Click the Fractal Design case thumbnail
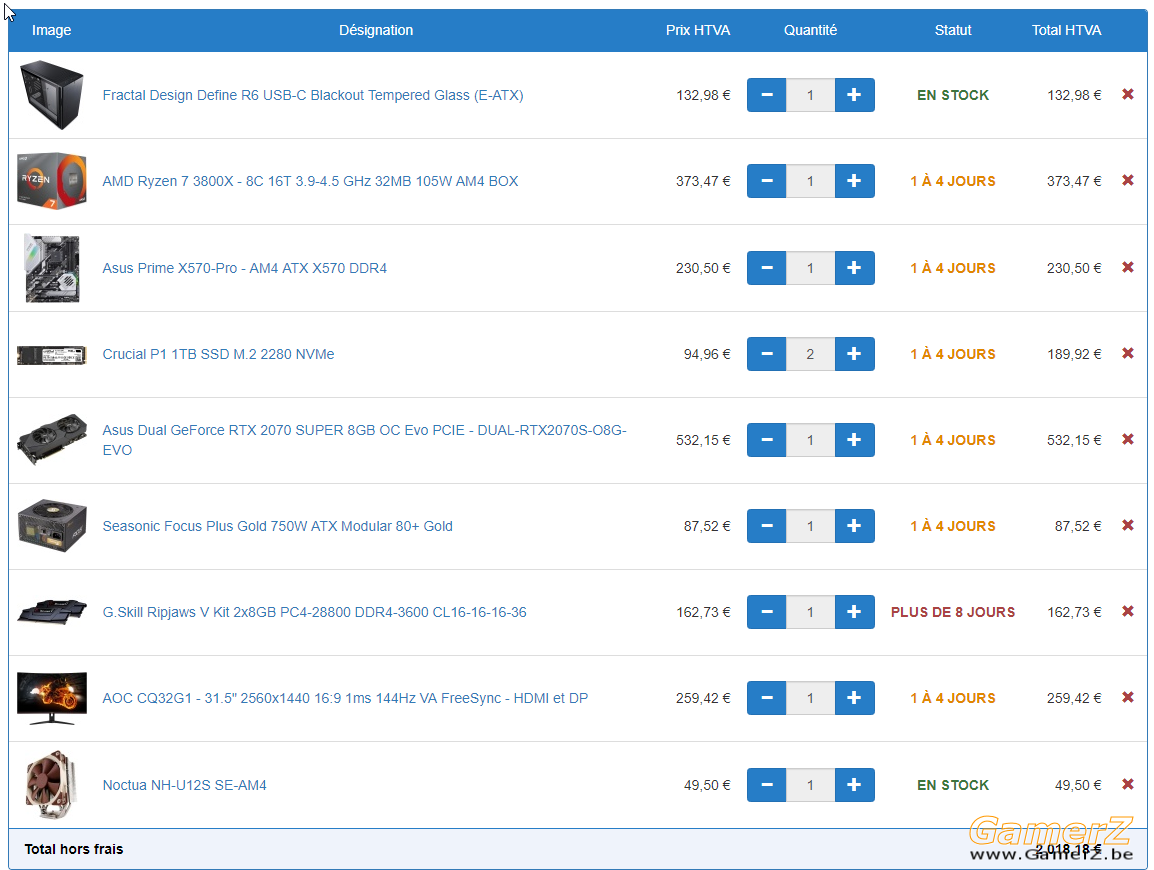 [x=52, y=95]
